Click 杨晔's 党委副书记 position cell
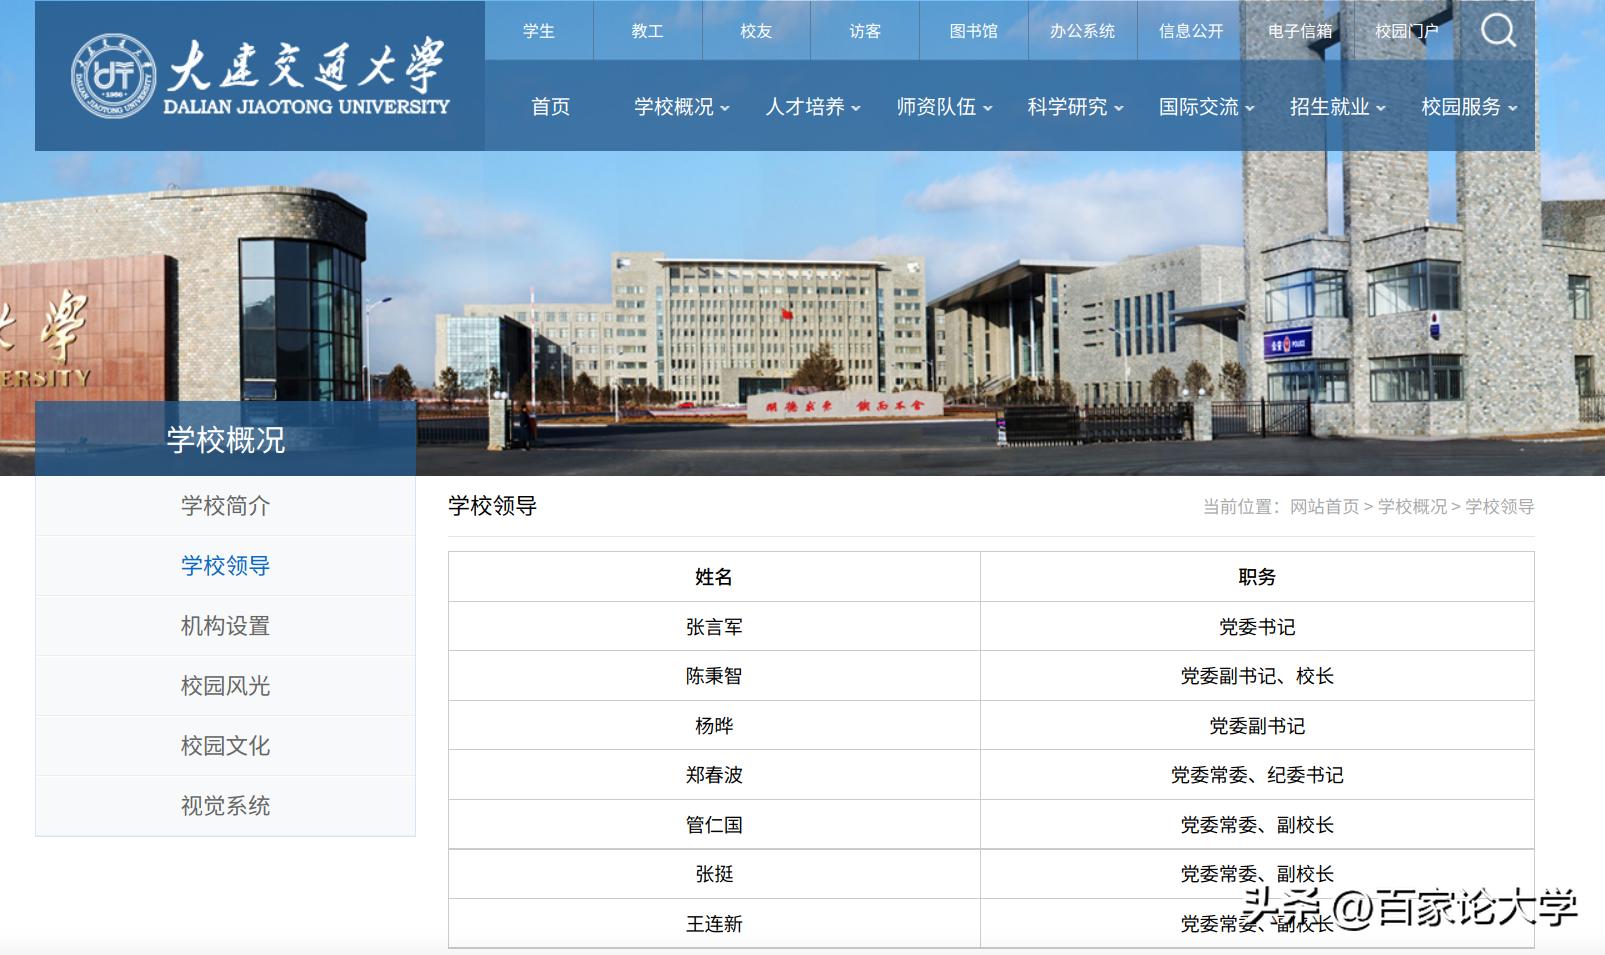1605x955 pixels. (1257, 726)
